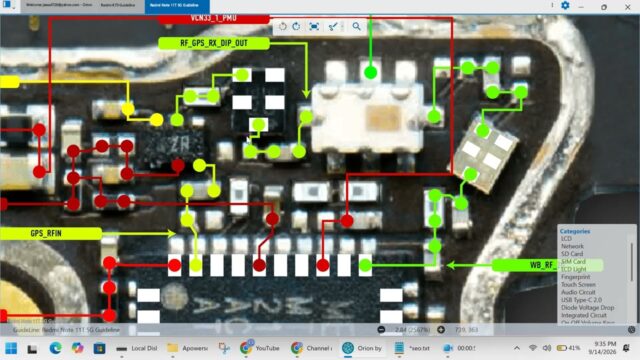Screen dimensions: 640x360
Task: Click the zoom value 2.84 readout
Action: tap(412, 329)
